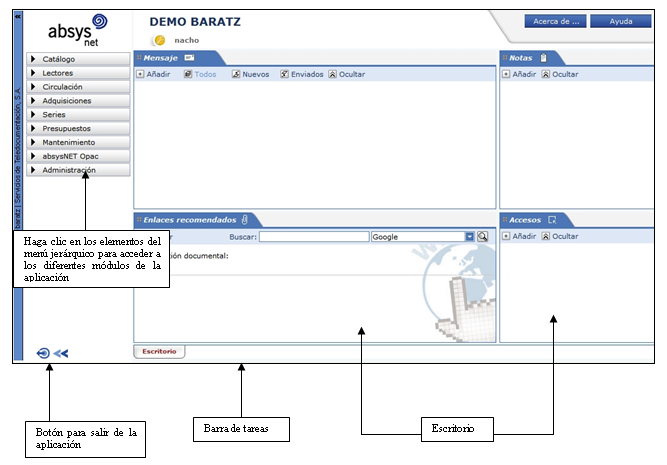
Task: Expand the Adquisiciones menu arrow
Action: tap(33, 100)
